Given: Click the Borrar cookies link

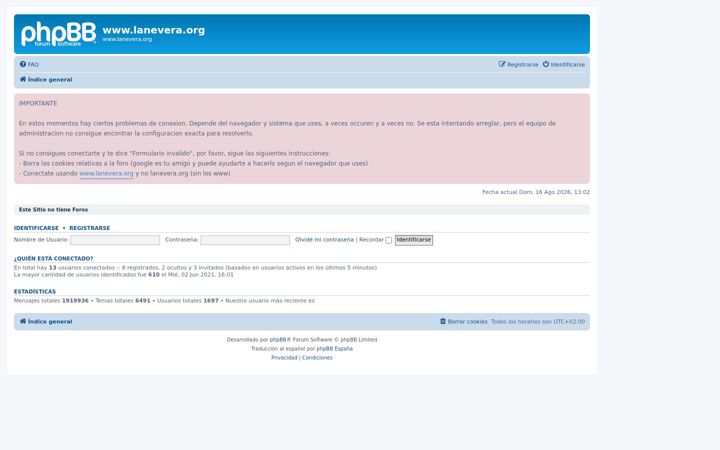Looking at the screenshot, I should point(467,321).
